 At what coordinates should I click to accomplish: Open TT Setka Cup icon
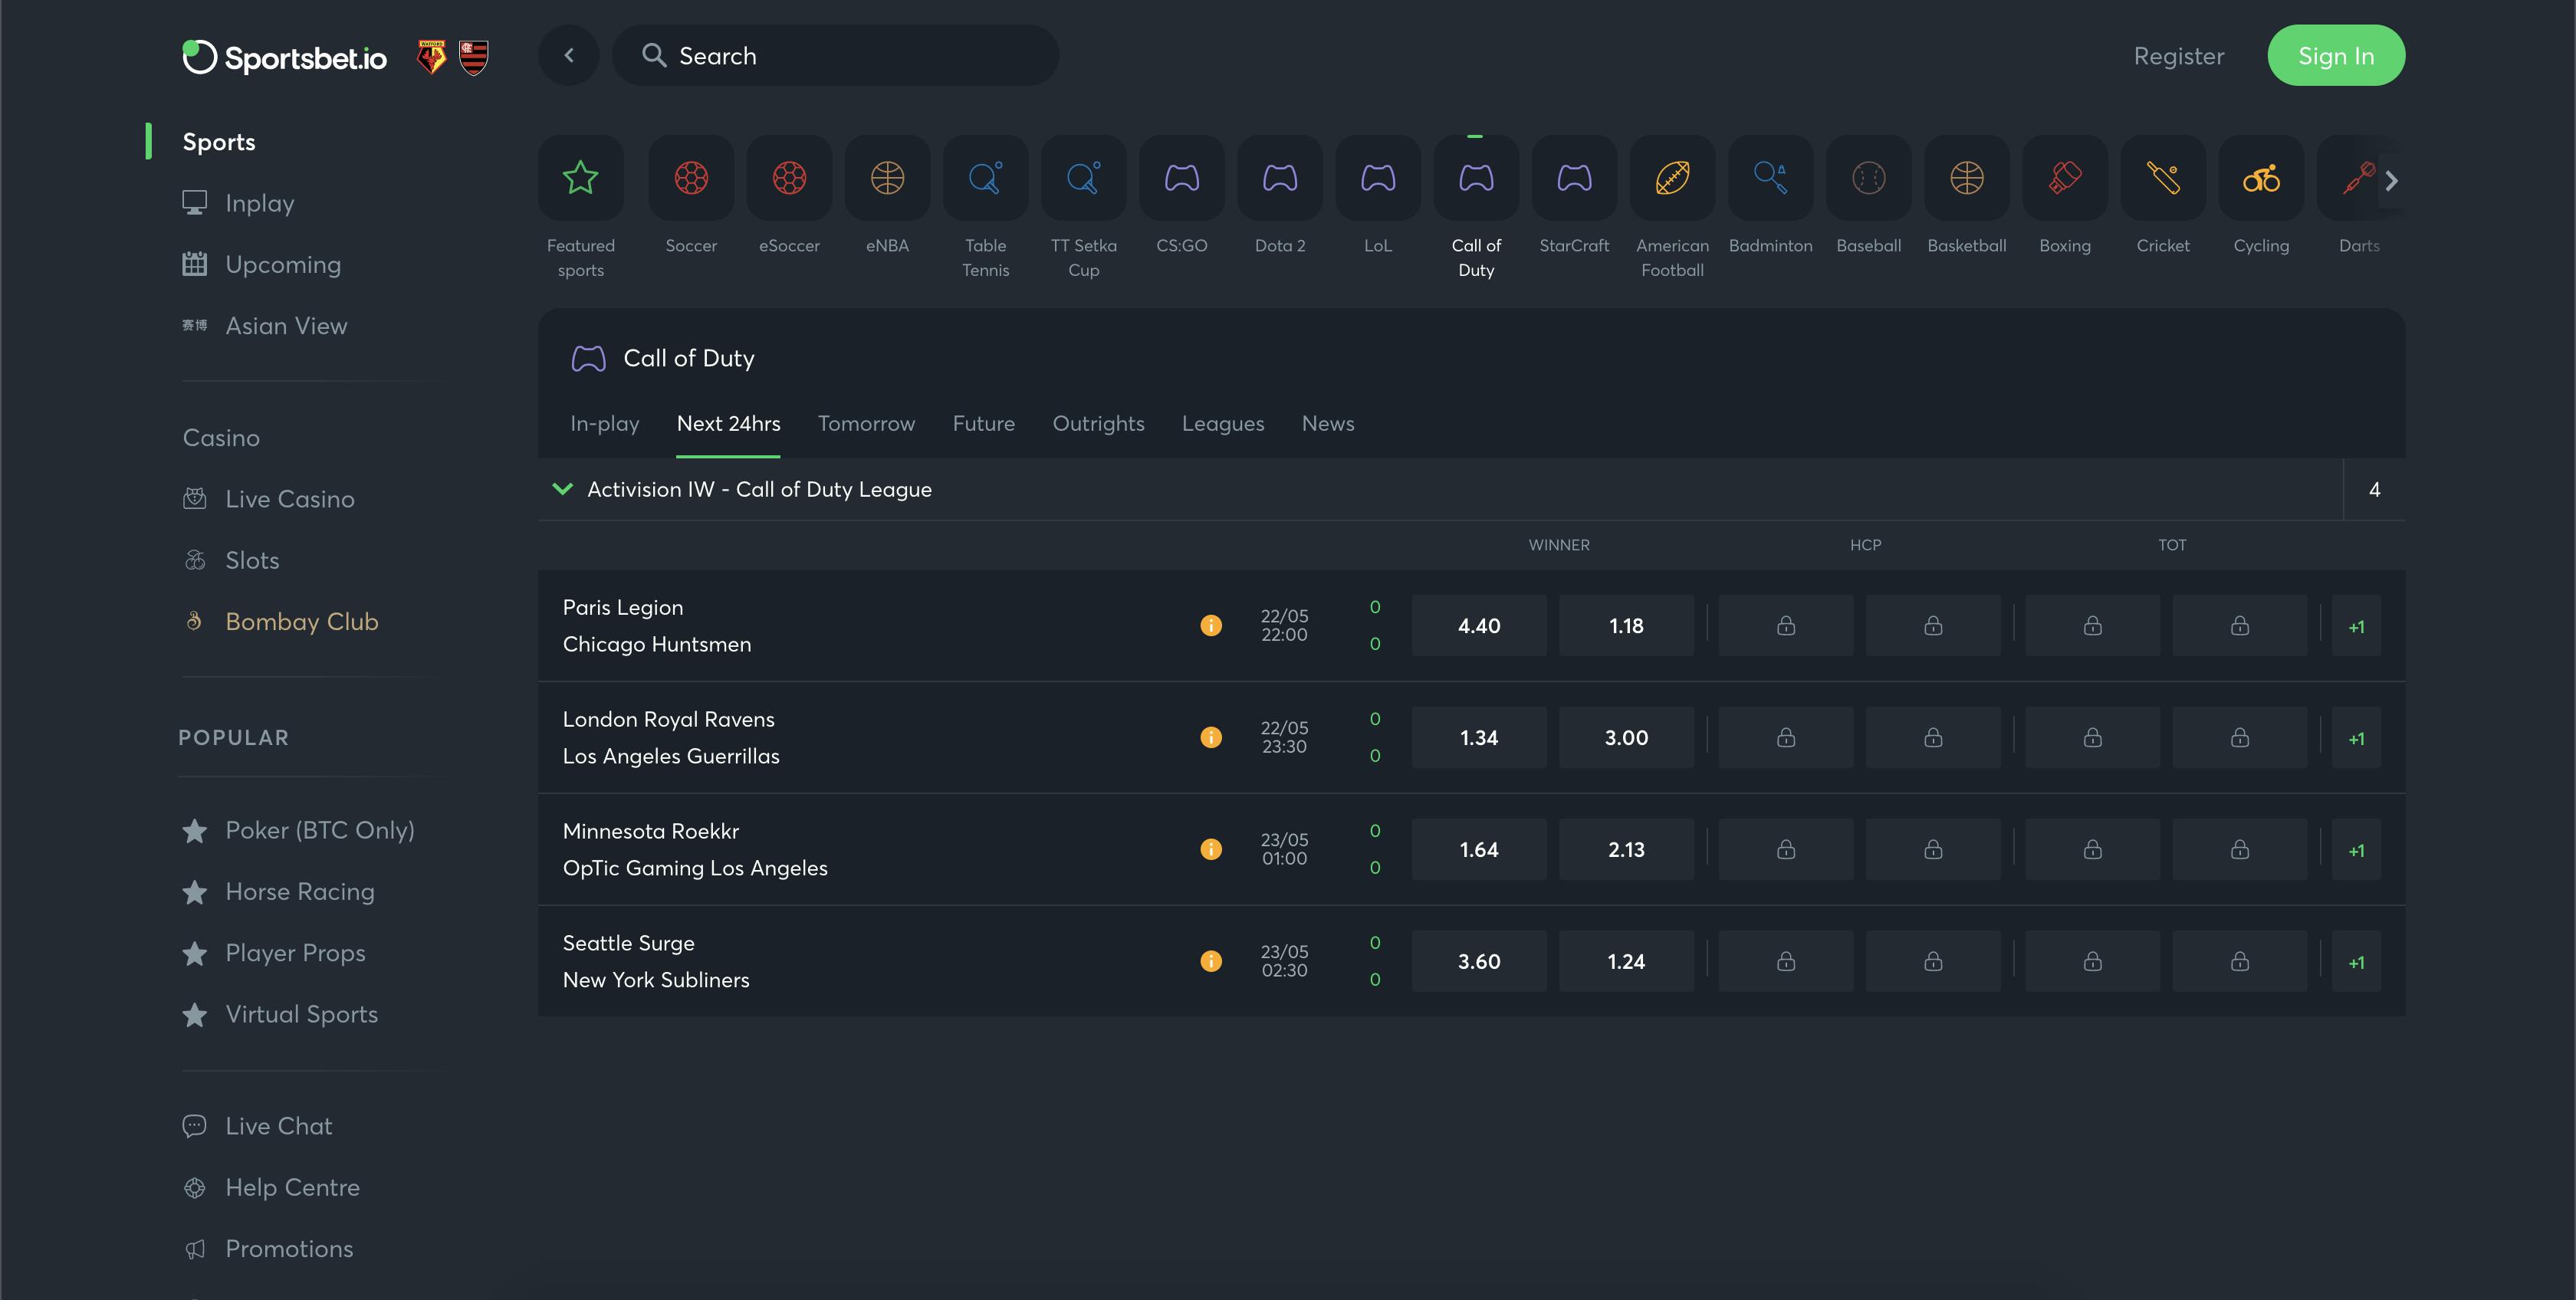[x=1083, y=178]
